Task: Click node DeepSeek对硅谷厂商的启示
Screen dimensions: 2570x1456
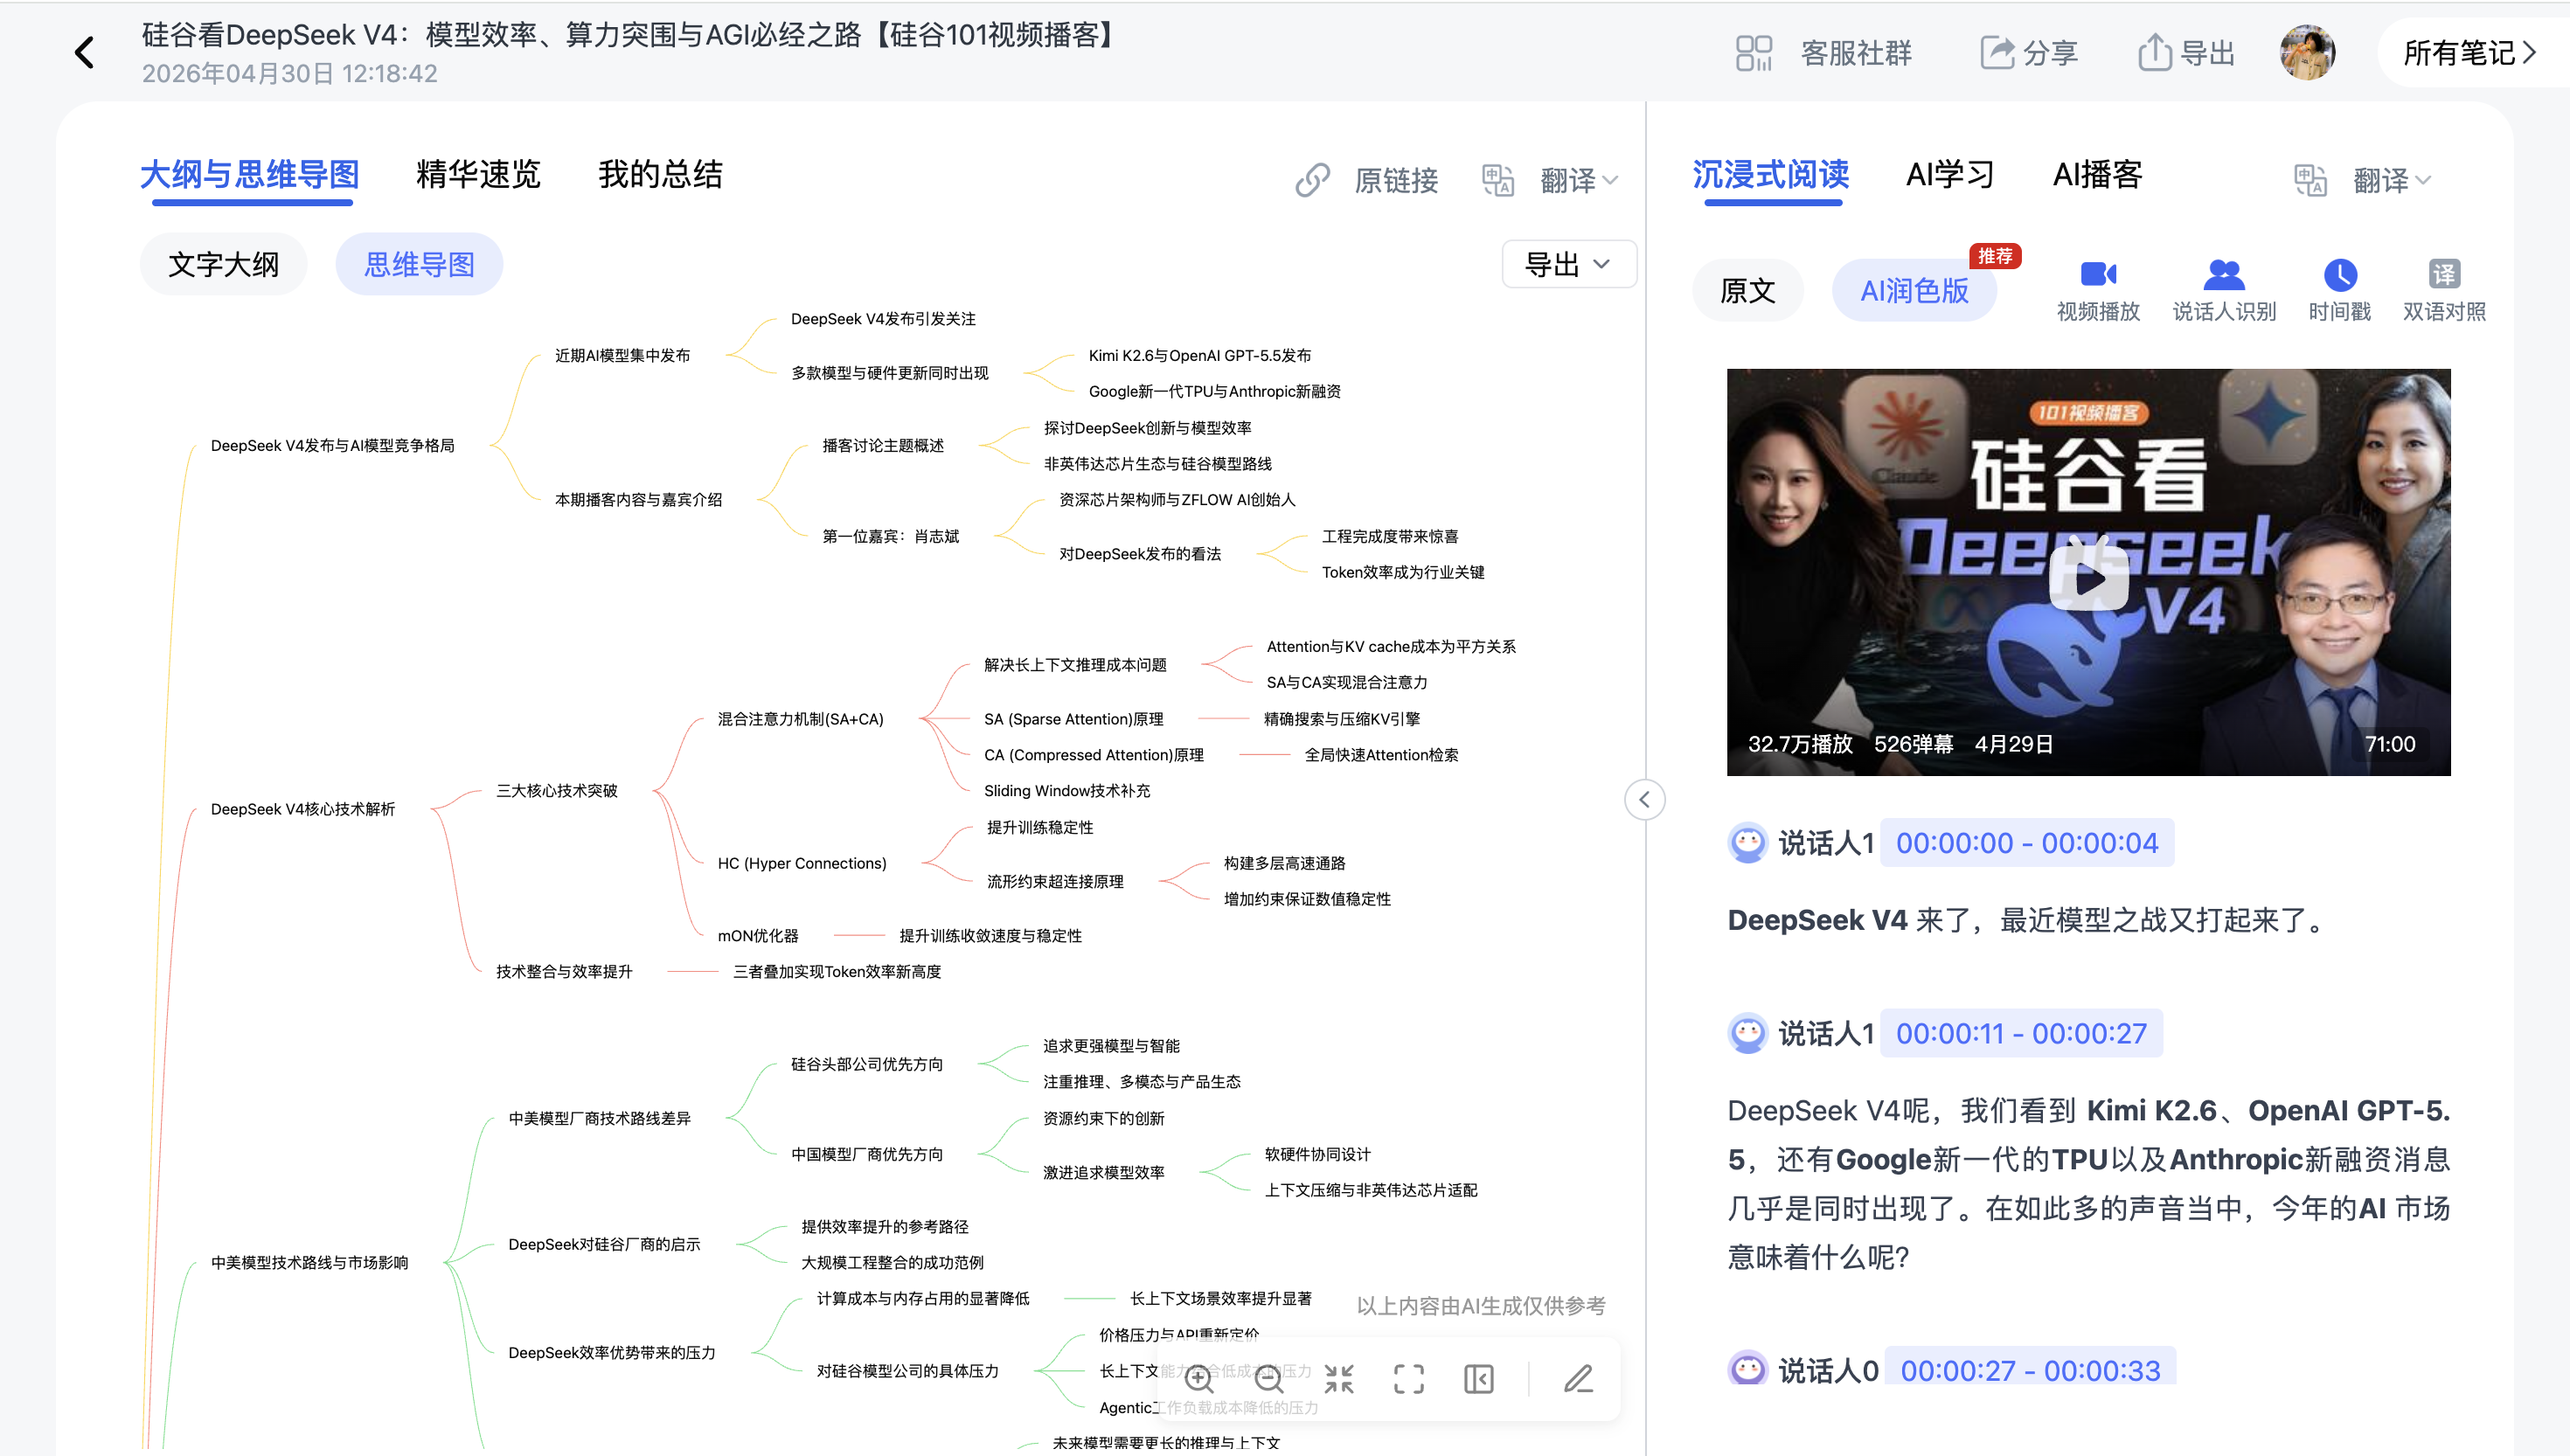Action: pos(604,1244)
